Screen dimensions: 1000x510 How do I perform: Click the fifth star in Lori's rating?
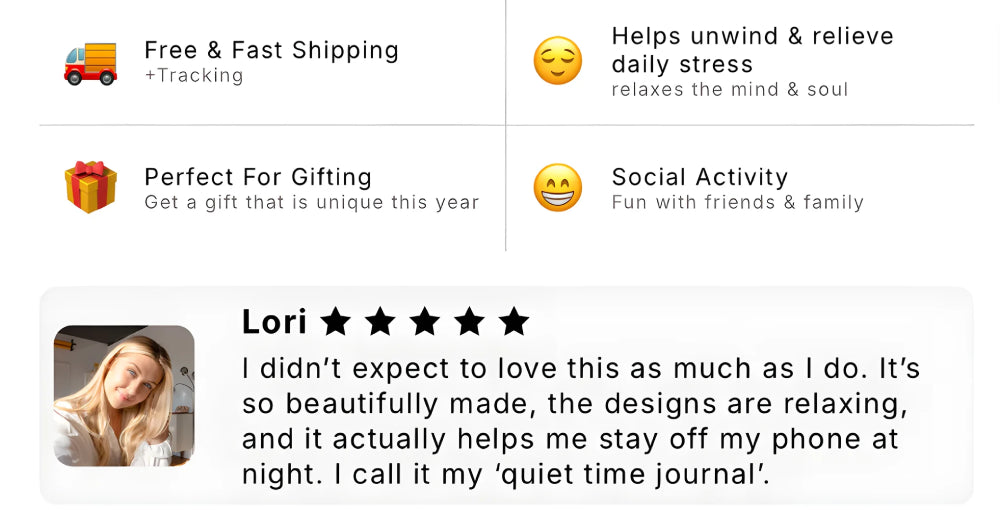tap(514, 321)
